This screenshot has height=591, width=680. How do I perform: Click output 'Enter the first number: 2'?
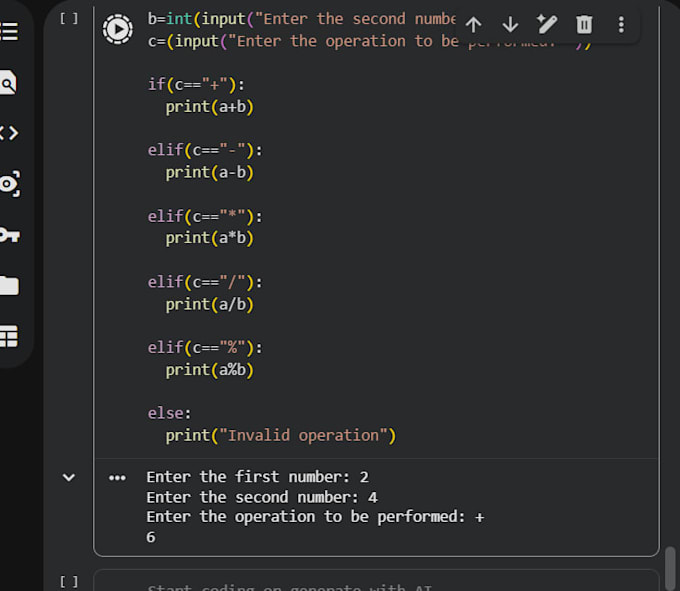[258, 477]
